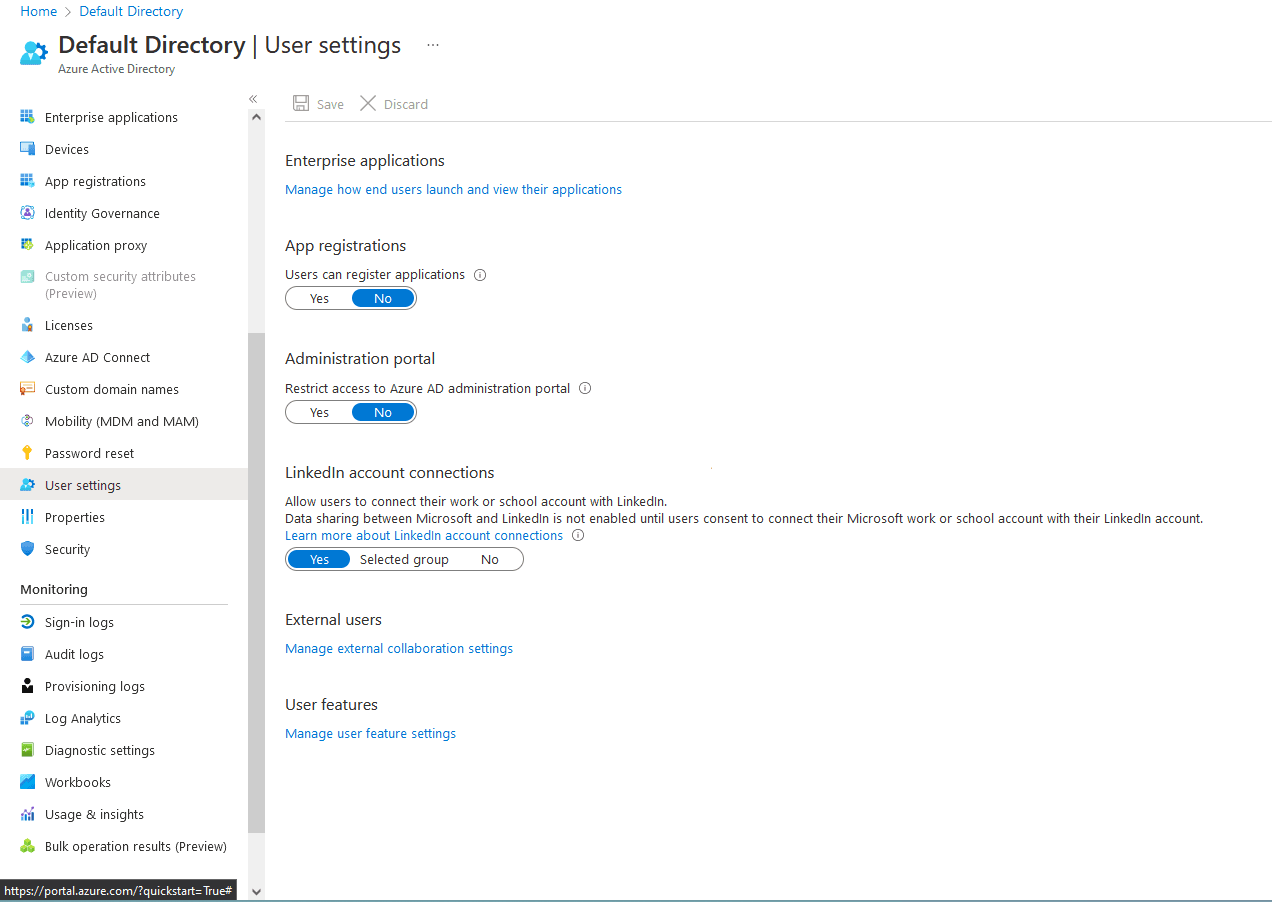Viewport: 1272px width, 902px height.
Task: Click the info icon beside Users can register applications
Action: pyautogui.click(x=480, y=275)
